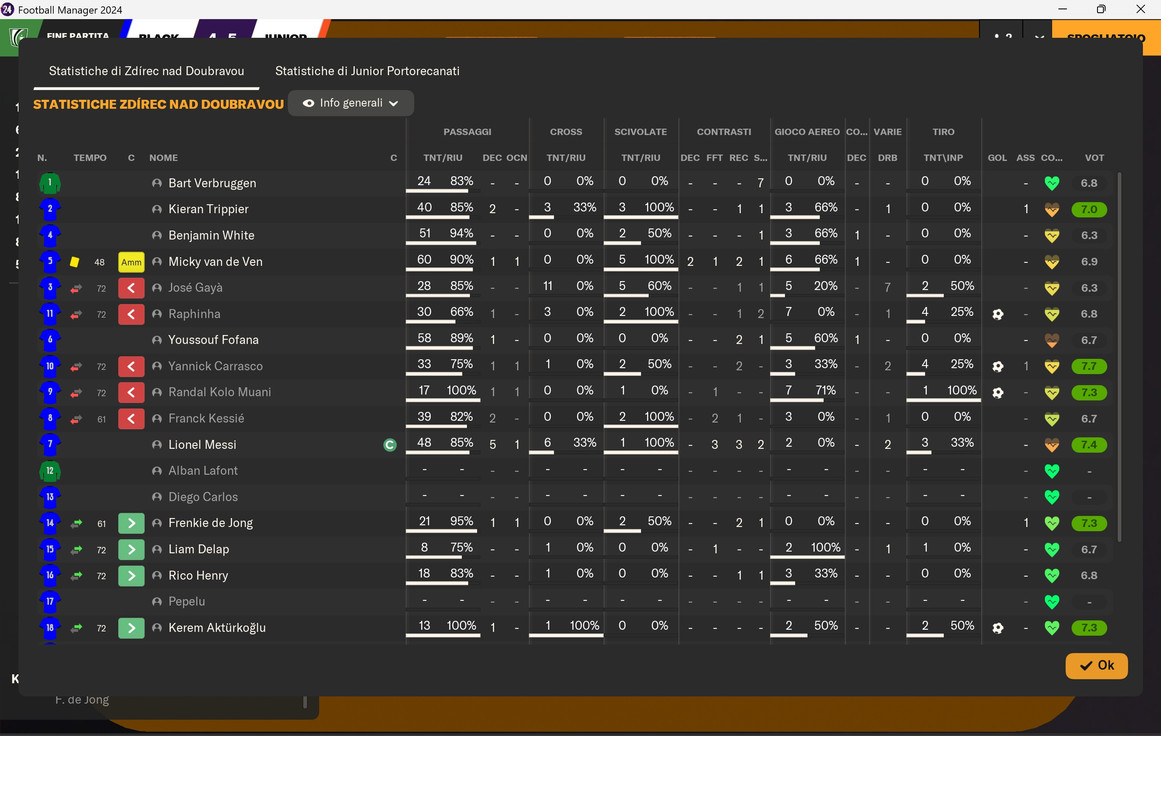
Task: Click Yannick Carrasco's red substituted-off badge
Action: tap(131, 366)
